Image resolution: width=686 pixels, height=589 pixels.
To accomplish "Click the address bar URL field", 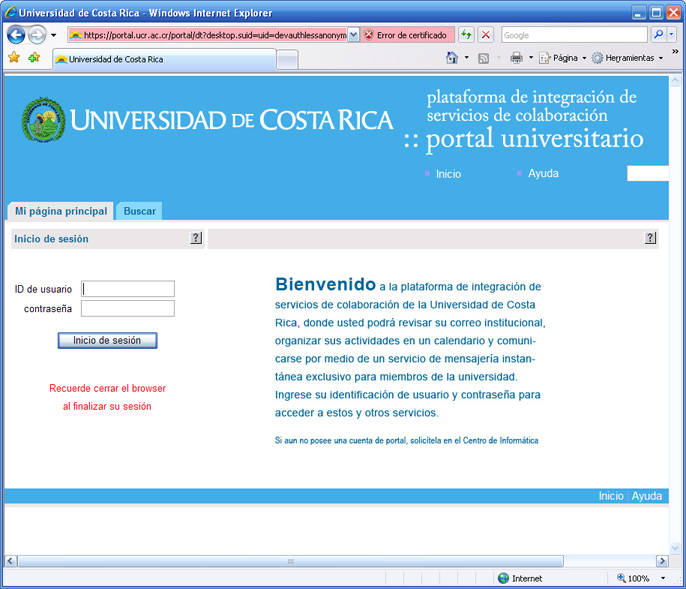I will click(x=208, y=35).
